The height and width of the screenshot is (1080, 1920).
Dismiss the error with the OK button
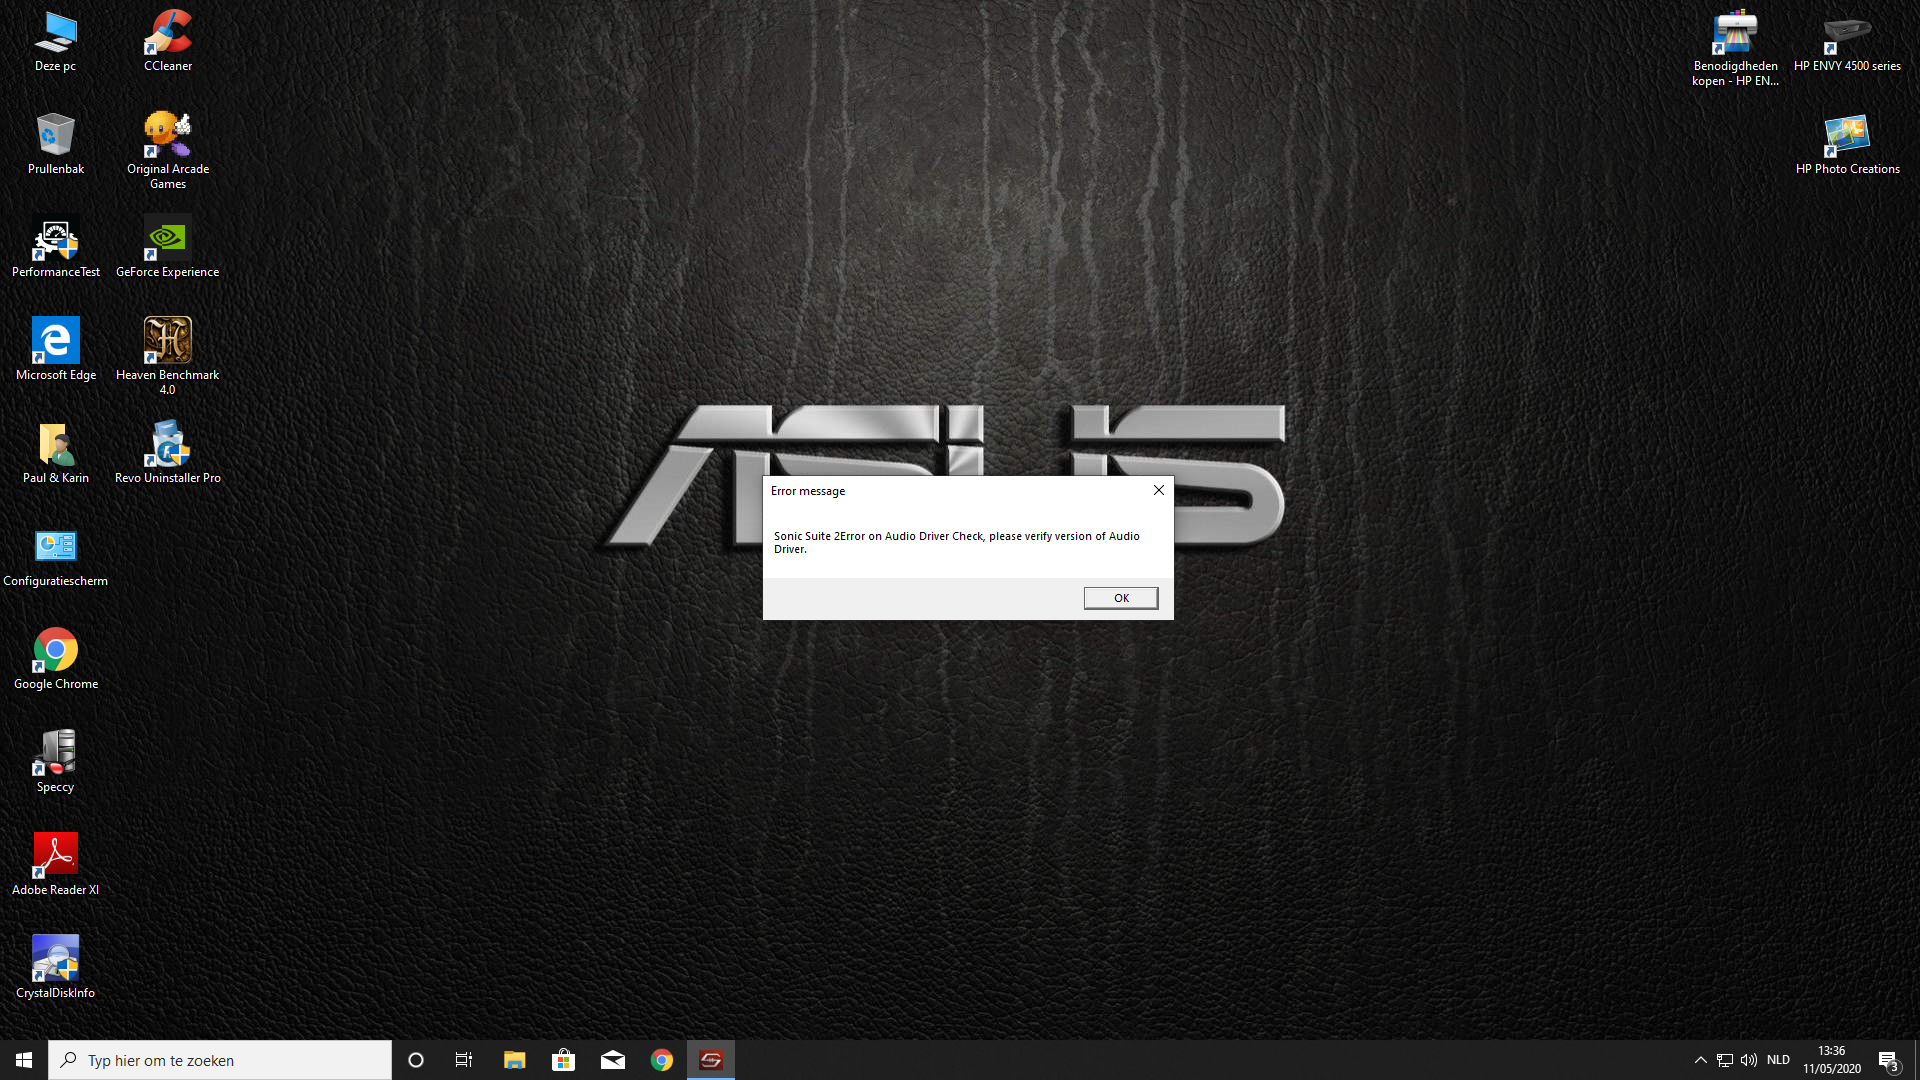point(1121,598)
